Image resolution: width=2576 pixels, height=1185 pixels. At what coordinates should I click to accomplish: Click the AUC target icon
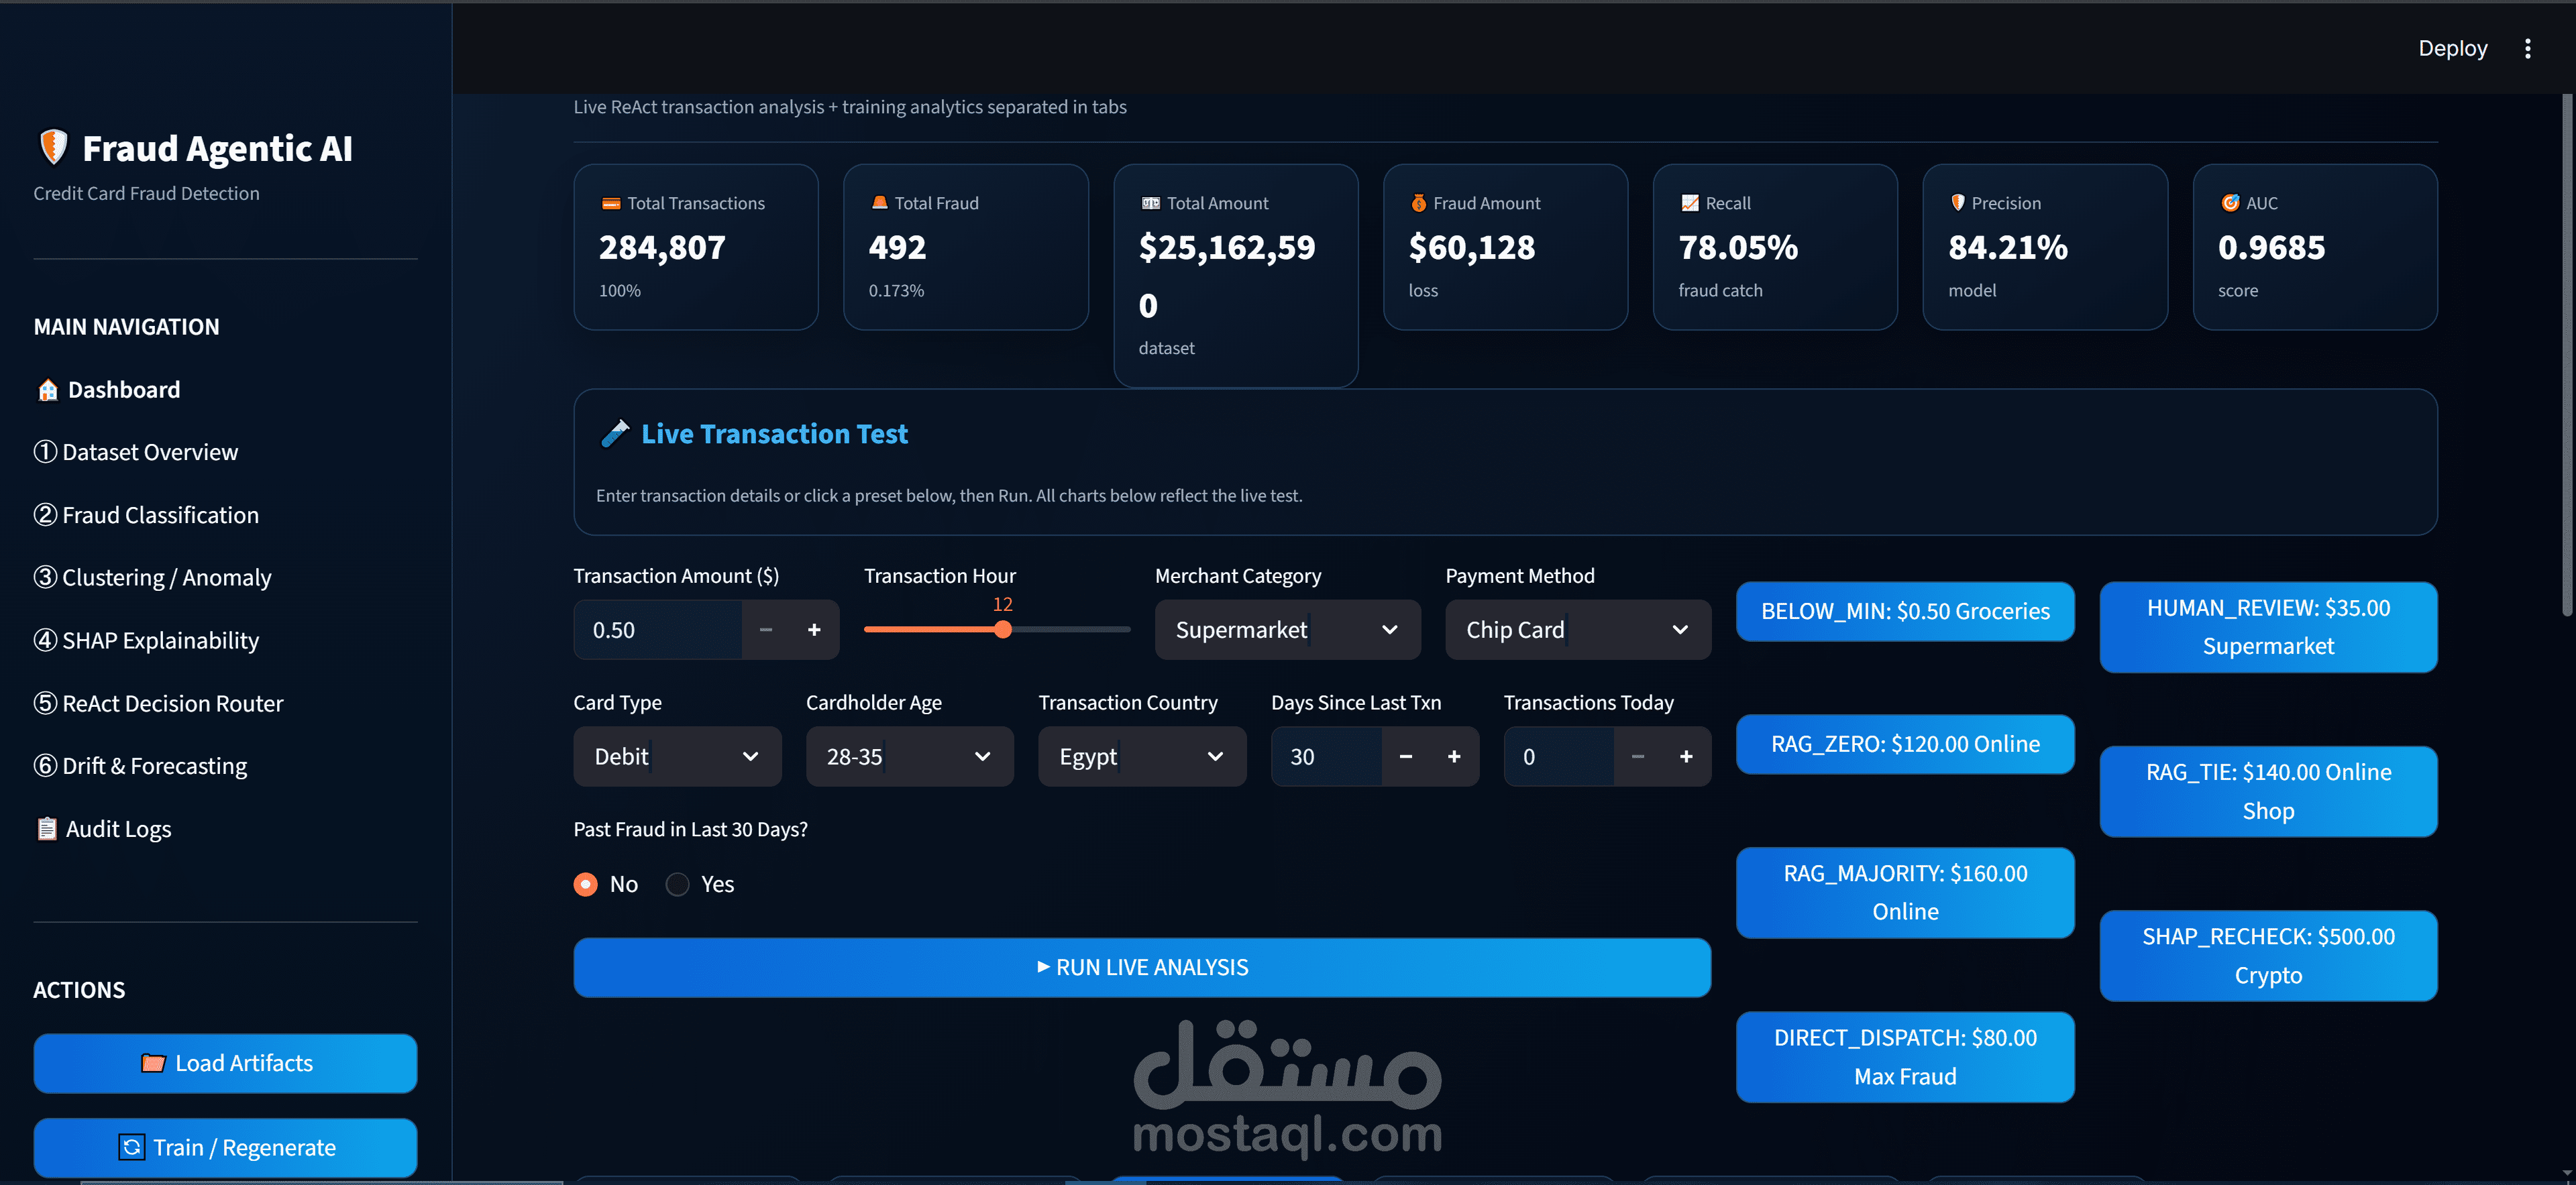pos(2229,203)
